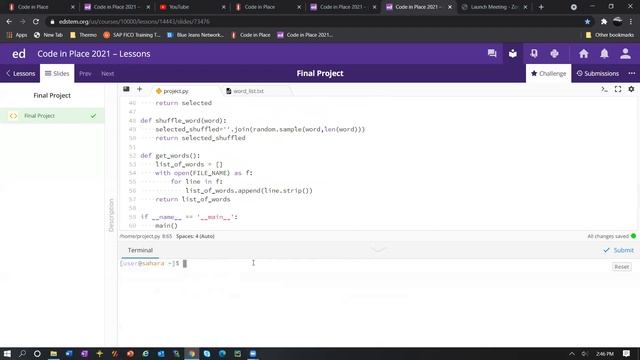Viewport: 640px width, 360px height.
Task: Bookmark this page with the star
Action: (x=587, y=21)
